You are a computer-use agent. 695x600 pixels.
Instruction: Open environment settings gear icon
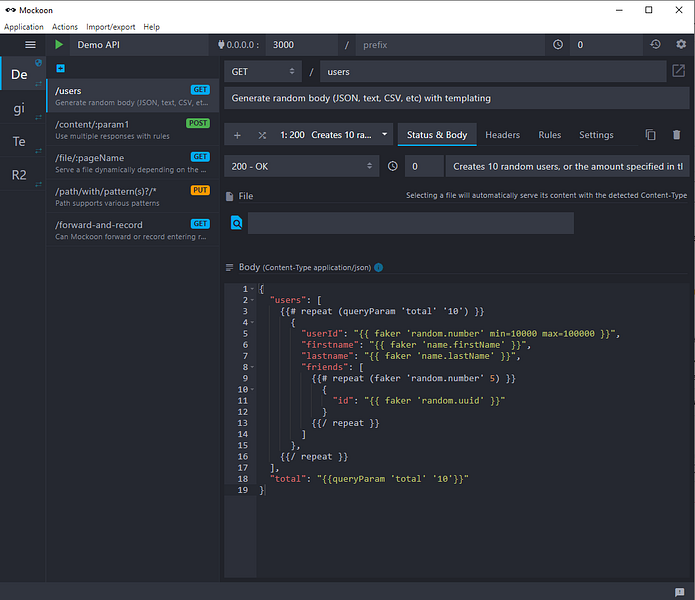(x=681, y=45)
